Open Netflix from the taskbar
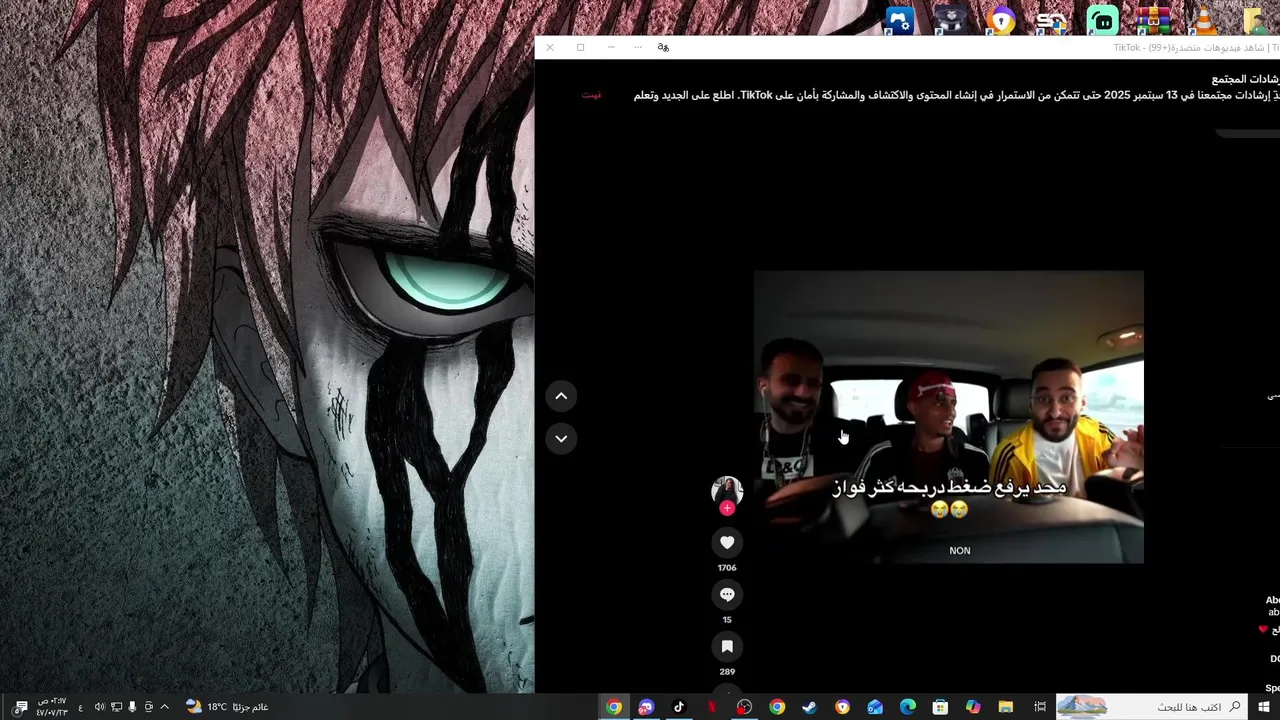Screen dimensions: 1280x720 [x=712, y=707]
